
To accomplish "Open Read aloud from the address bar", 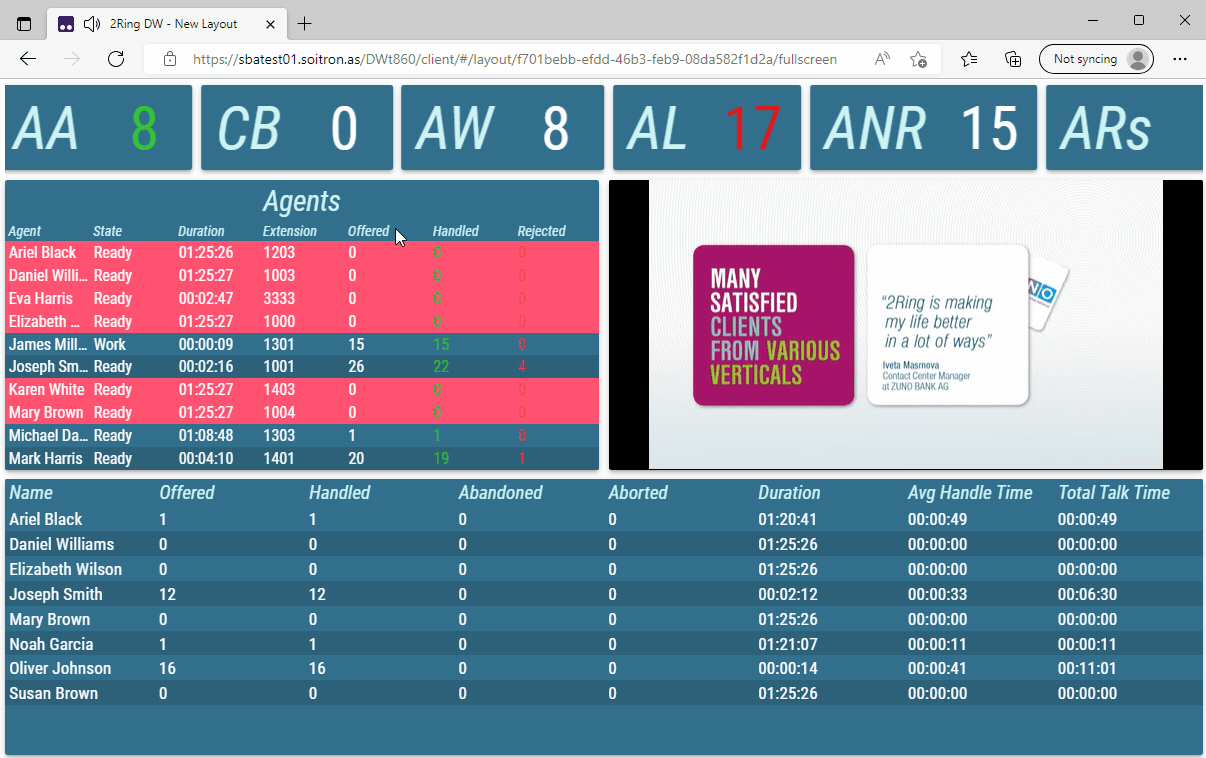I will click(x=883, y=59).
